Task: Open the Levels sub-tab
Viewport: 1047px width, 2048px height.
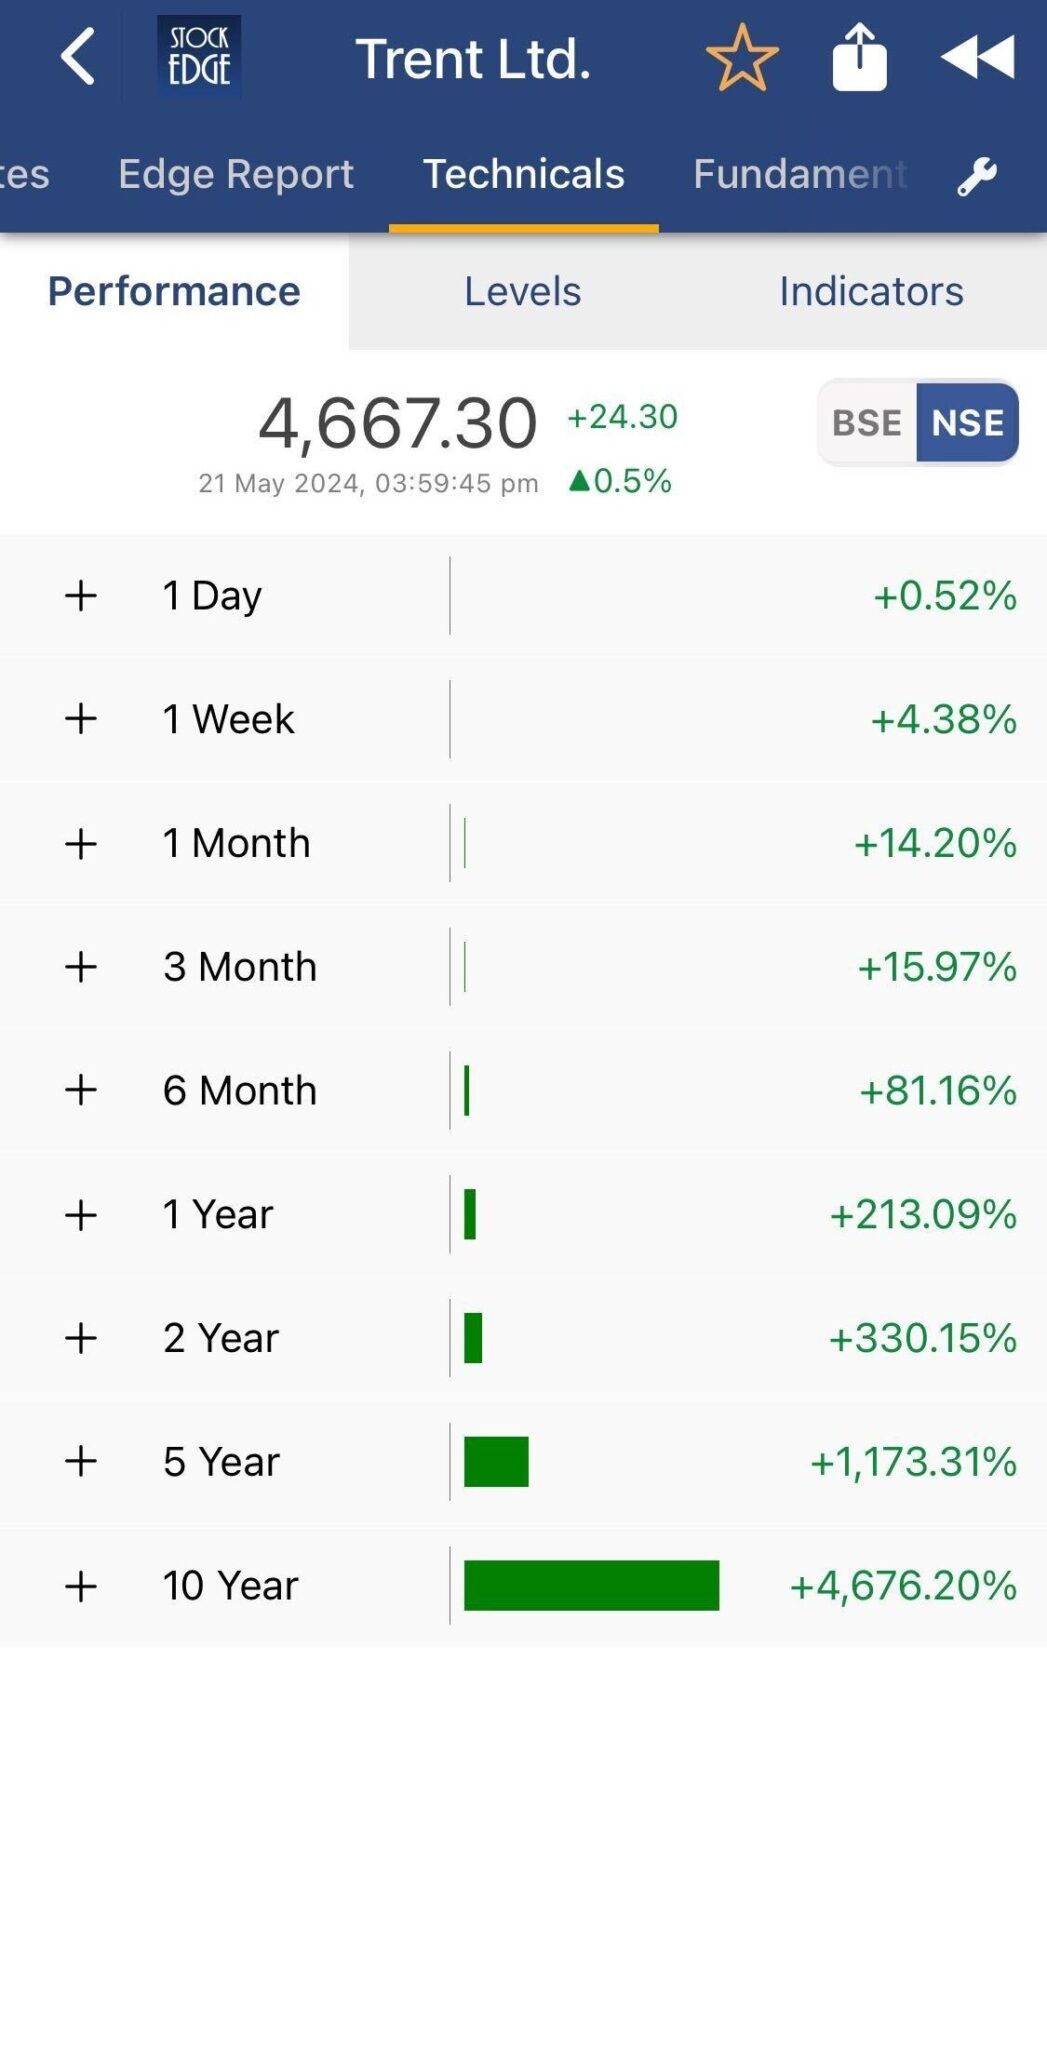Action: pyautogui.click(x=522, y=291)
